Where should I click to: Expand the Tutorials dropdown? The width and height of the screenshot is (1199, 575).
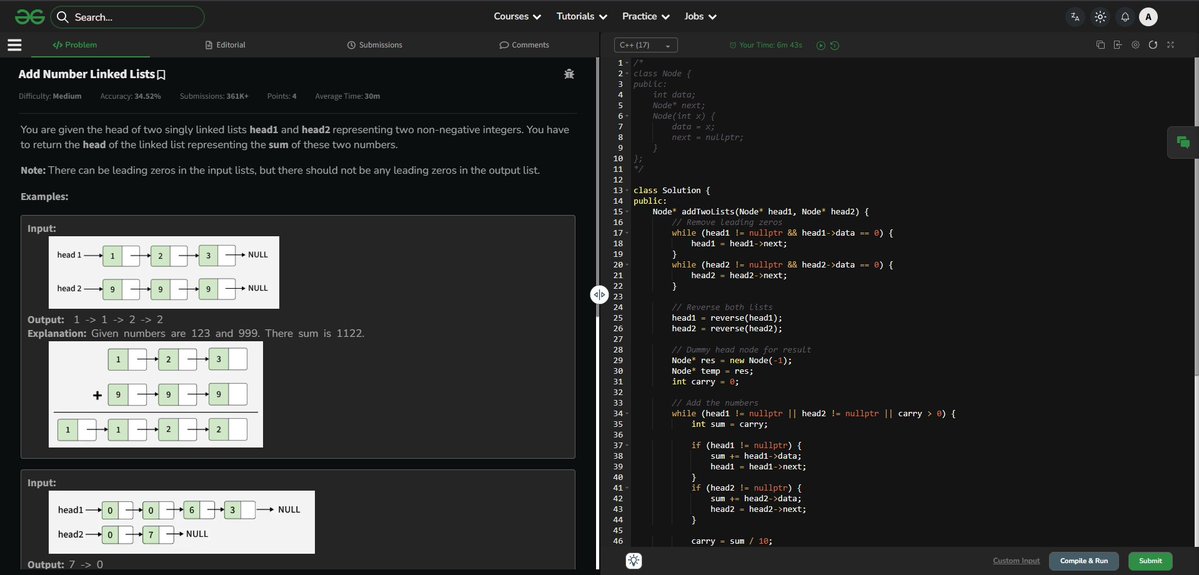point(581,16)
